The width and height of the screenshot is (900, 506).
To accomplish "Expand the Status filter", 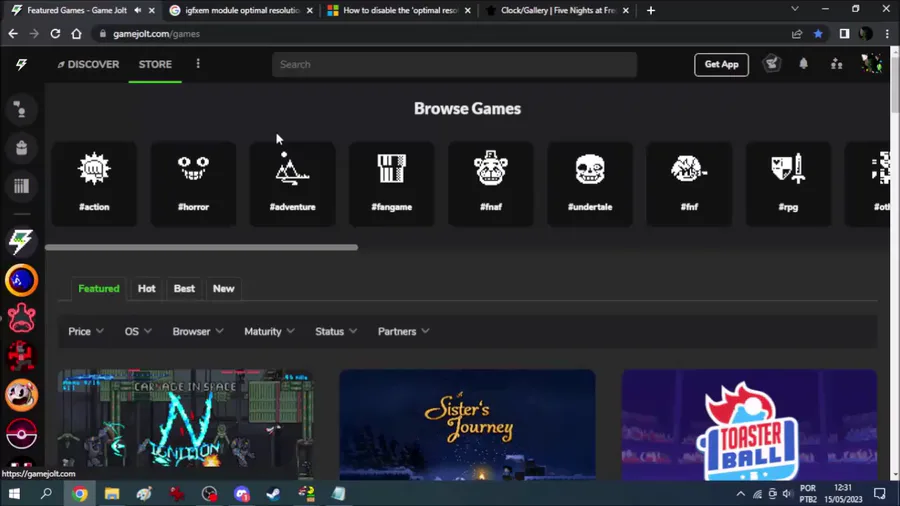I will [x=336, y=332].
